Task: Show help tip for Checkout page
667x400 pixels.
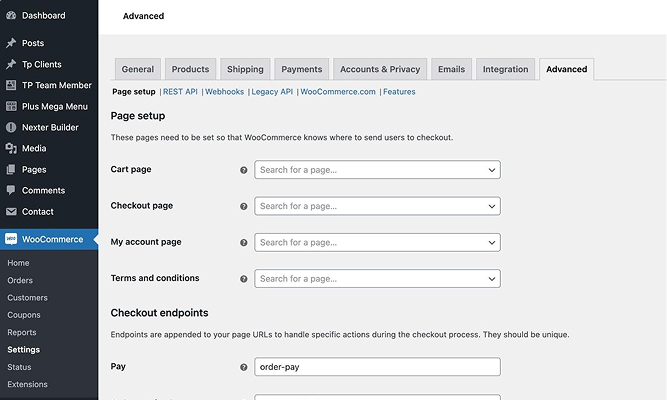Action: click(244, 206)
